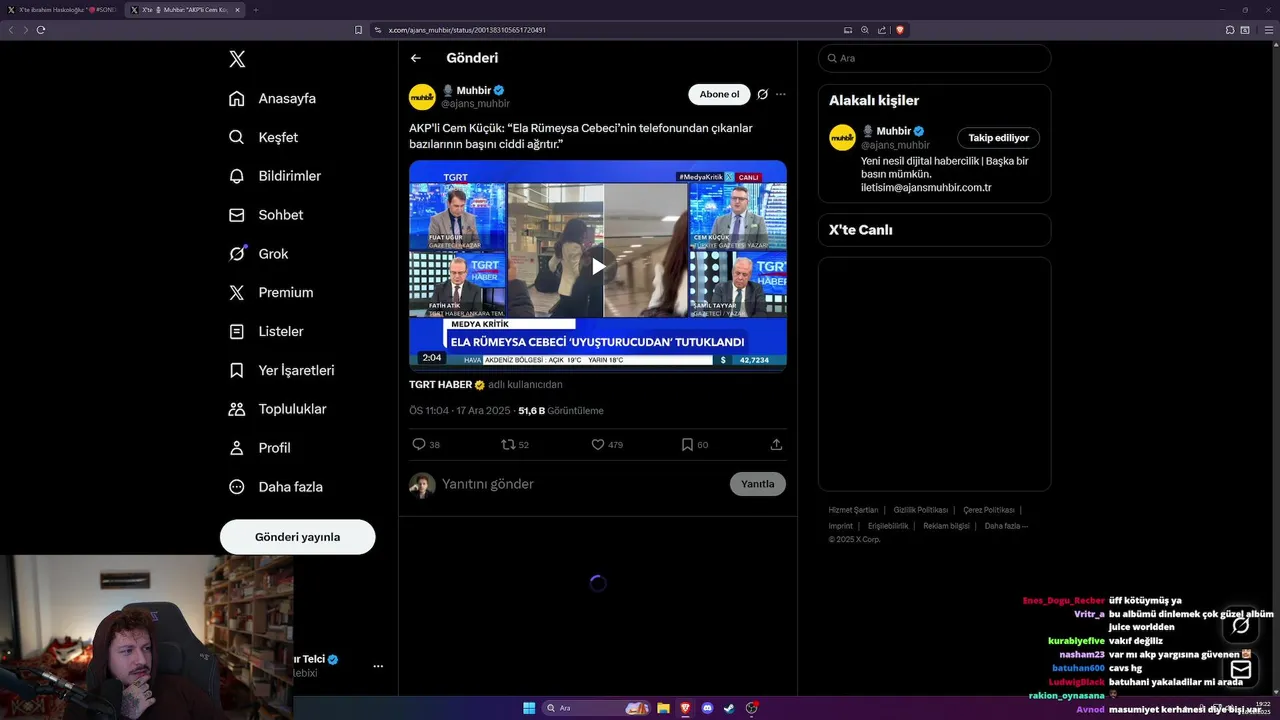
Task: Click the address bar share icon
Action: pyautogui.click(x=881, y=30)
